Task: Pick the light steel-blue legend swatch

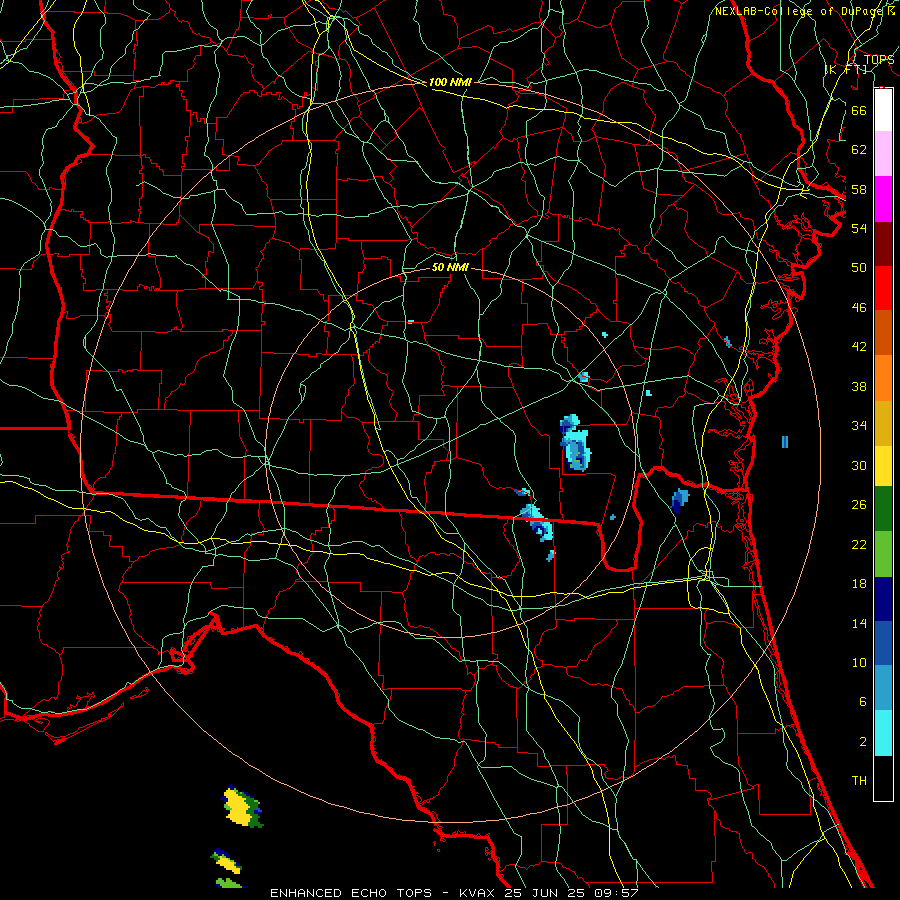Action: coord(883,688)
